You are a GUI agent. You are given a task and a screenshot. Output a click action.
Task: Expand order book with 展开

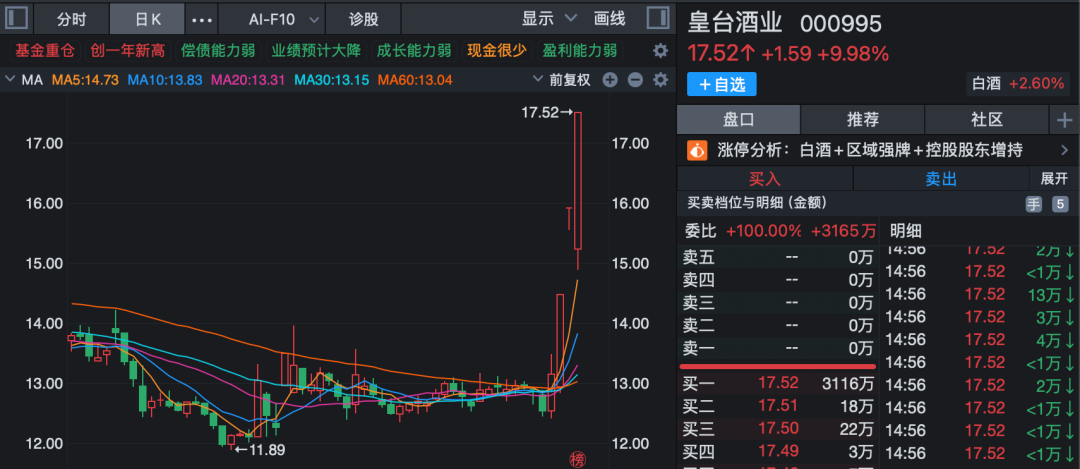(x=1054, y=179)
